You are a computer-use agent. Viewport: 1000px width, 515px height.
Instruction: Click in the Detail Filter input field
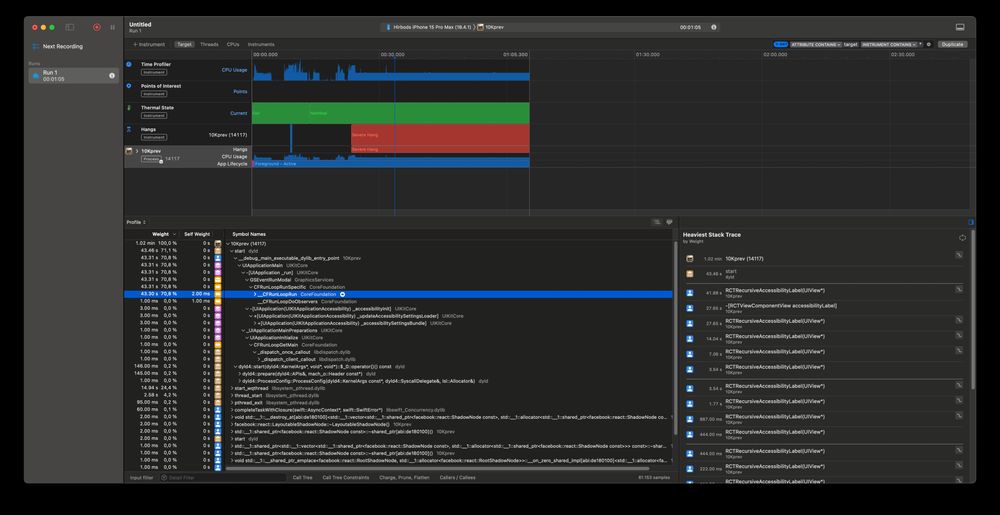tap(223, 477)
